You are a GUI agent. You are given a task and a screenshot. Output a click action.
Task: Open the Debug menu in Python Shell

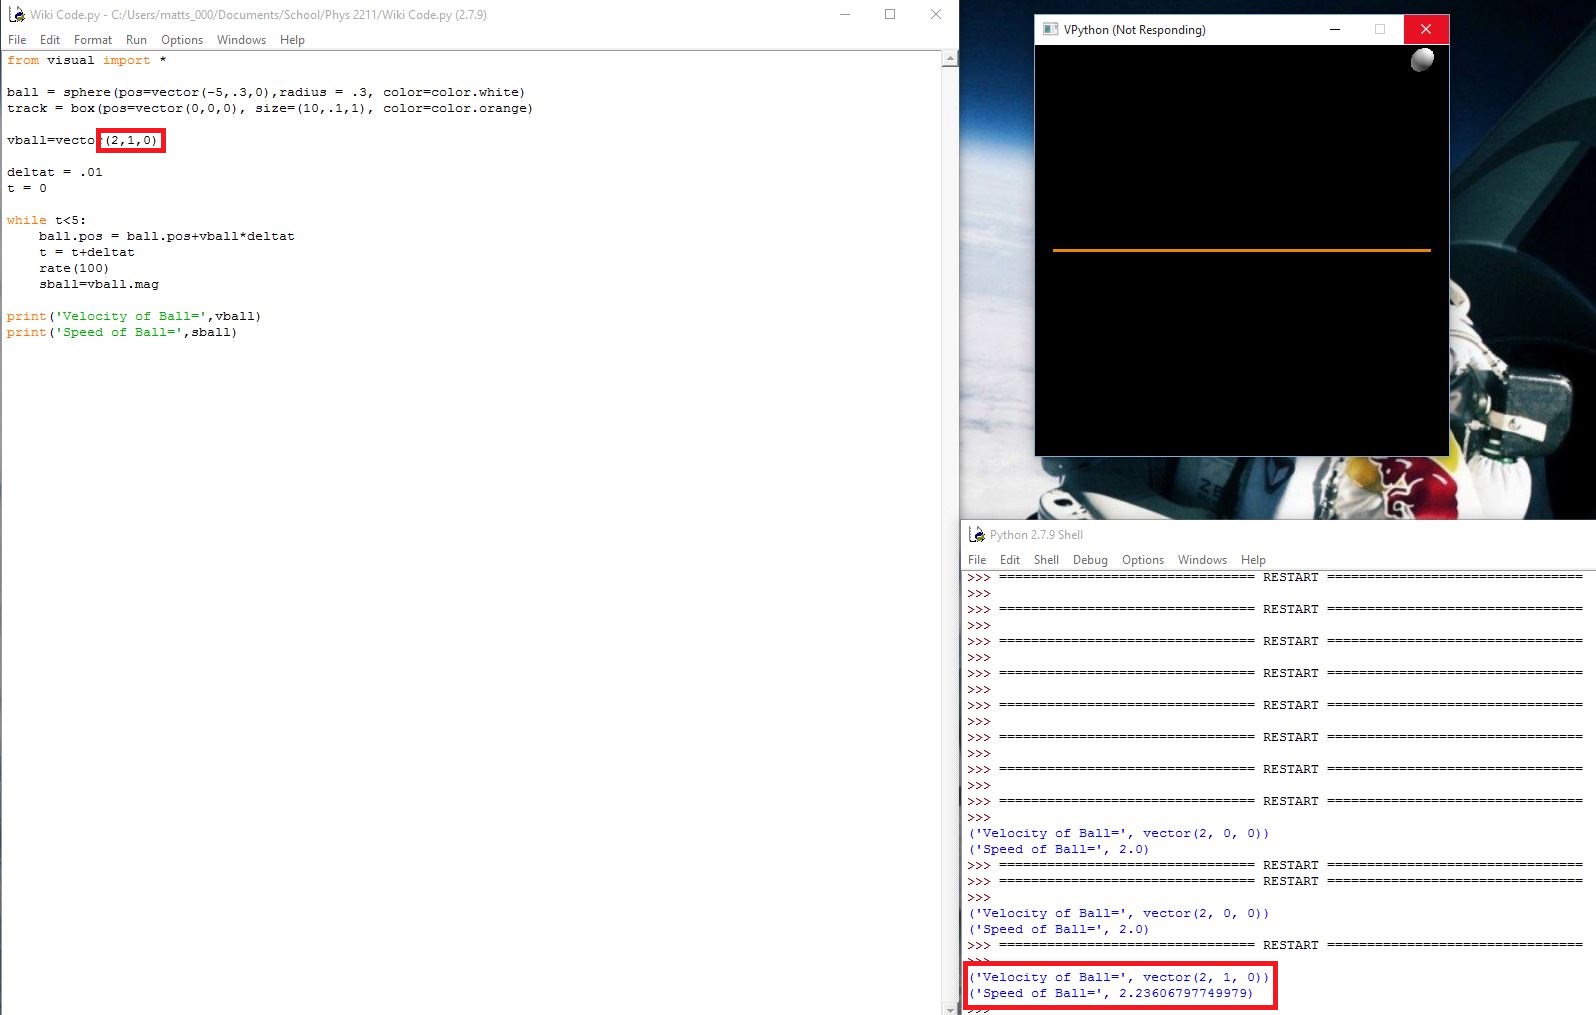point(1090,560)
